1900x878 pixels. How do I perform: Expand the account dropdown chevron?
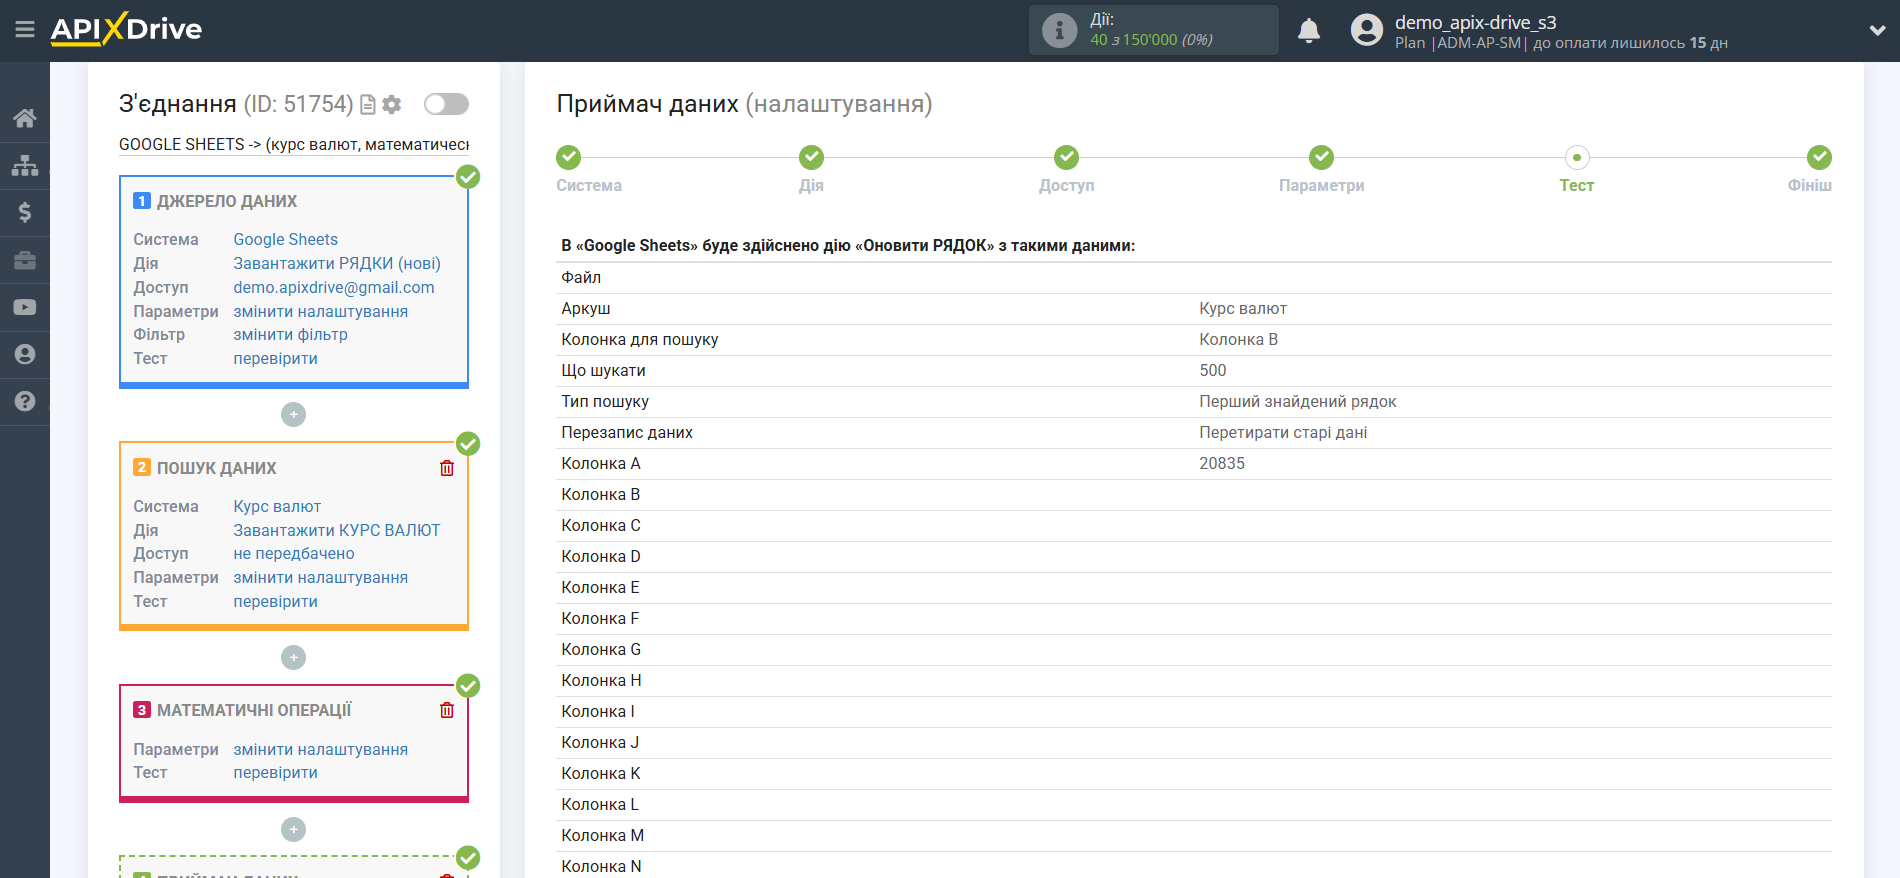pyautogui.click(x=1877, y=31)
